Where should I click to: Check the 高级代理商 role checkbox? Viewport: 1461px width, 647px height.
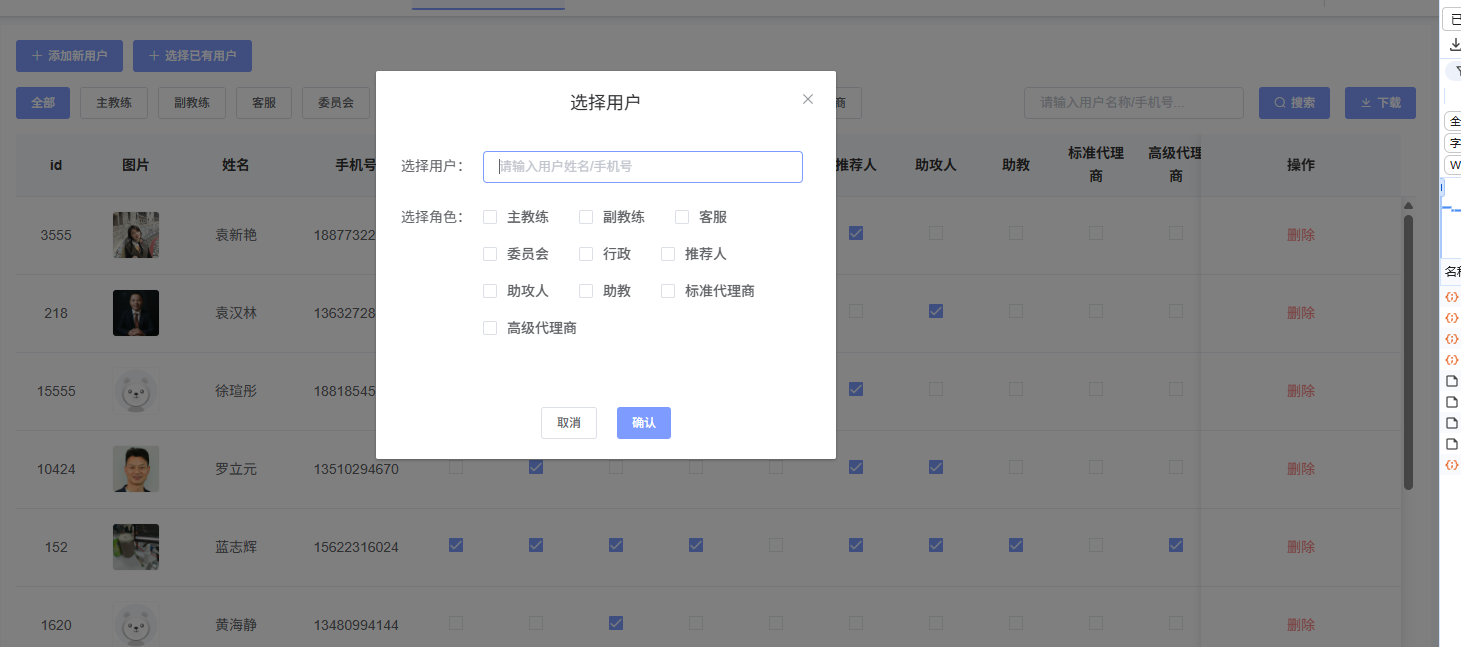click(490, 327)
